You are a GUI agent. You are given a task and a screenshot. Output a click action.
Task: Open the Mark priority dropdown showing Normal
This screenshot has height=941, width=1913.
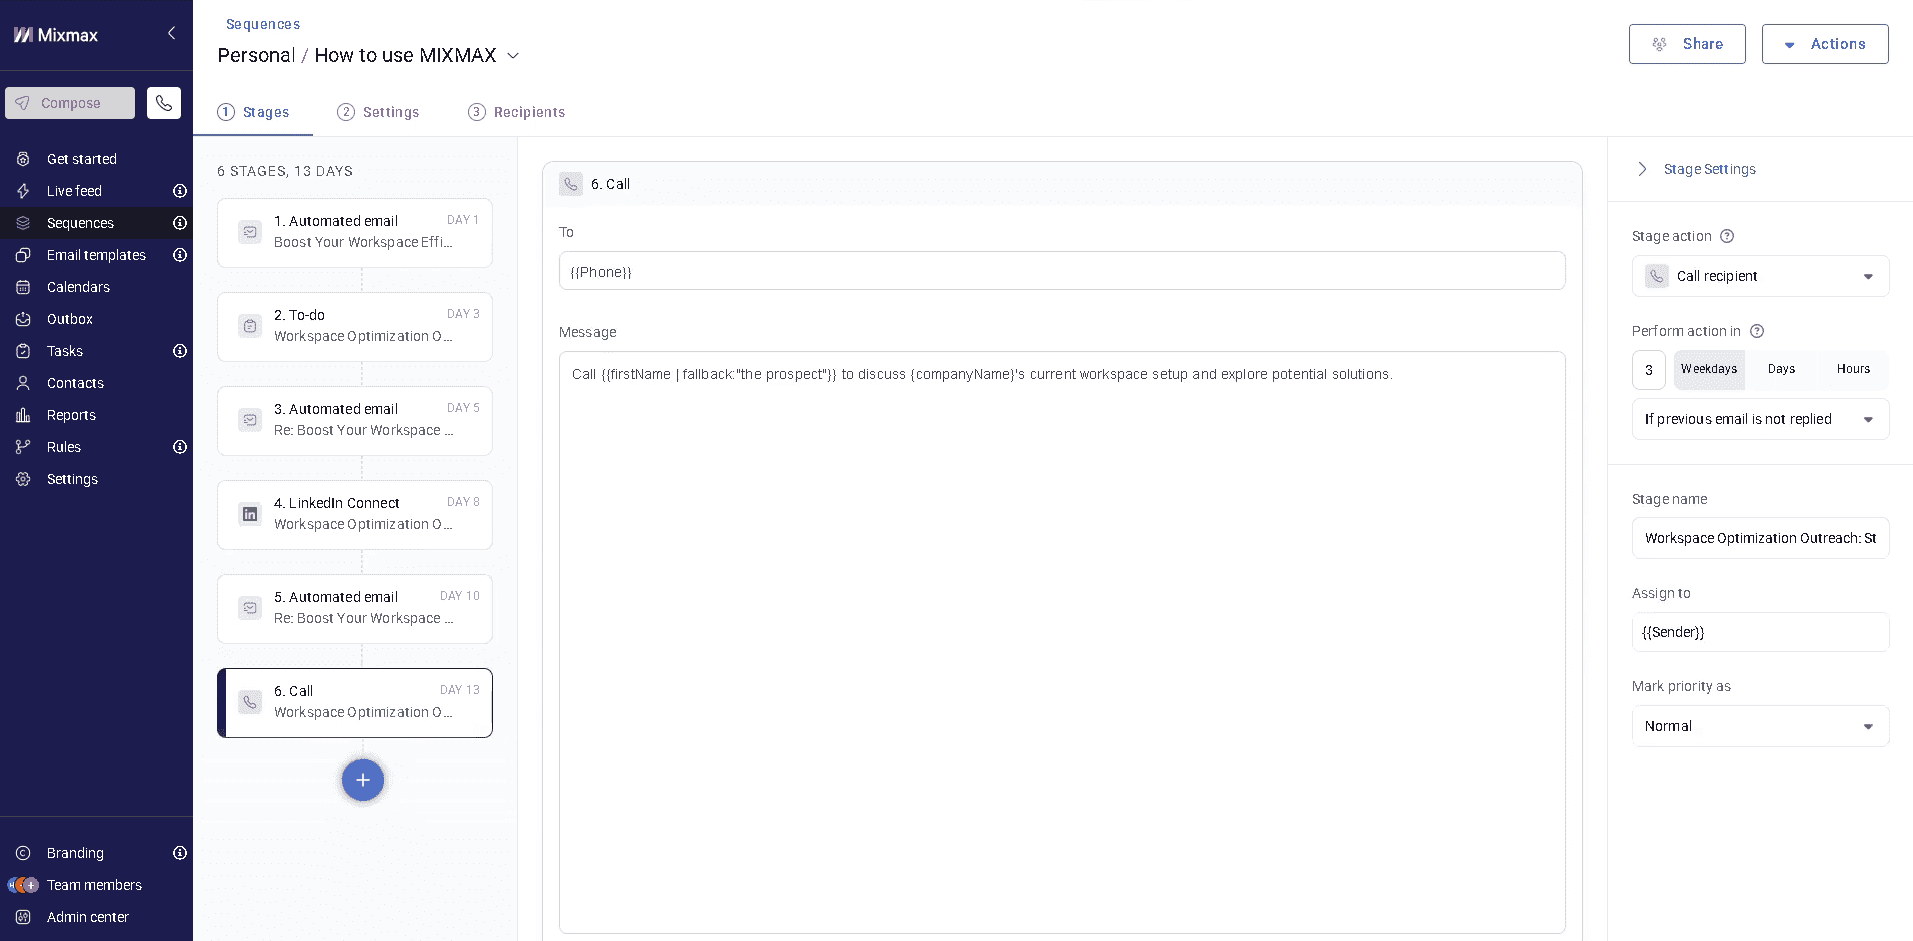[x=1760, y=726]
